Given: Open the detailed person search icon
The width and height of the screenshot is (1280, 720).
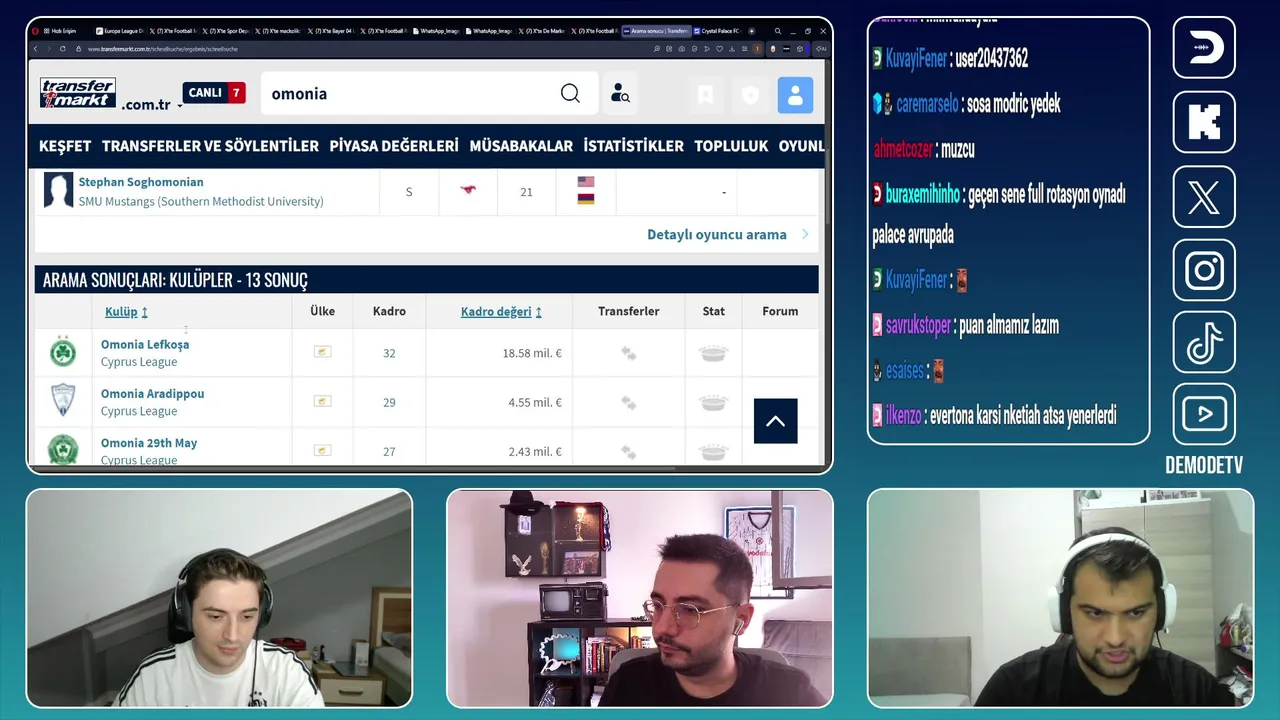Looking at the screenshot, I should pyautogui.click(x=620, y=93).
